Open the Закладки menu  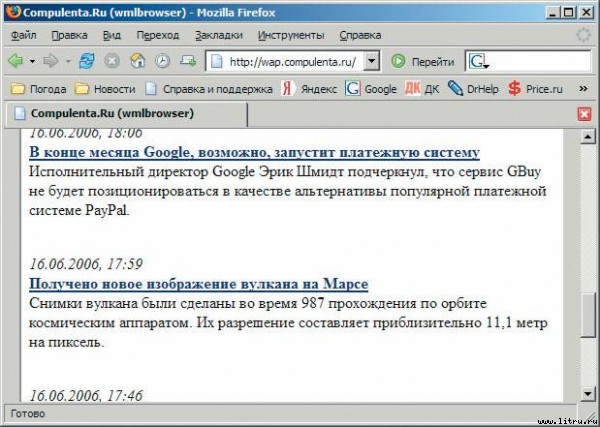[219, 35]
